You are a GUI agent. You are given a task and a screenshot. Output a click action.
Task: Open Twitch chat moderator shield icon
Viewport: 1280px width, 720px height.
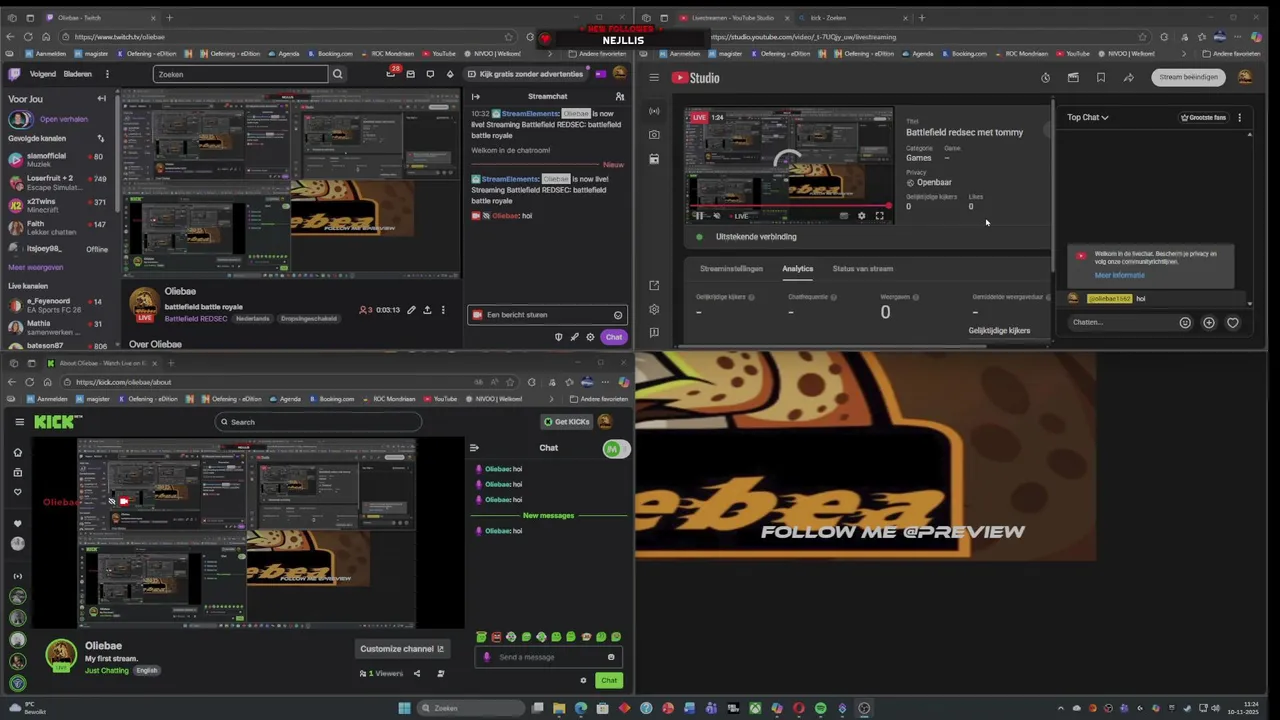click(x=558, y=337)
